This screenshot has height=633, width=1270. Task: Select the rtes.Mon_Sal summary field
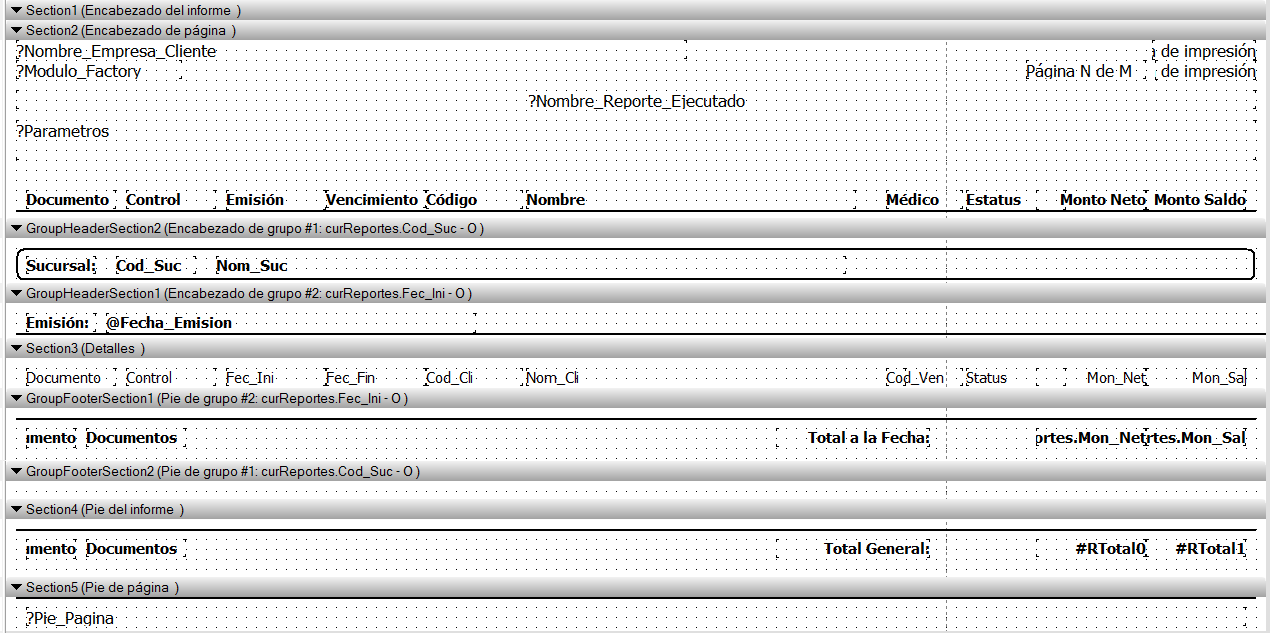(1198, 438)
